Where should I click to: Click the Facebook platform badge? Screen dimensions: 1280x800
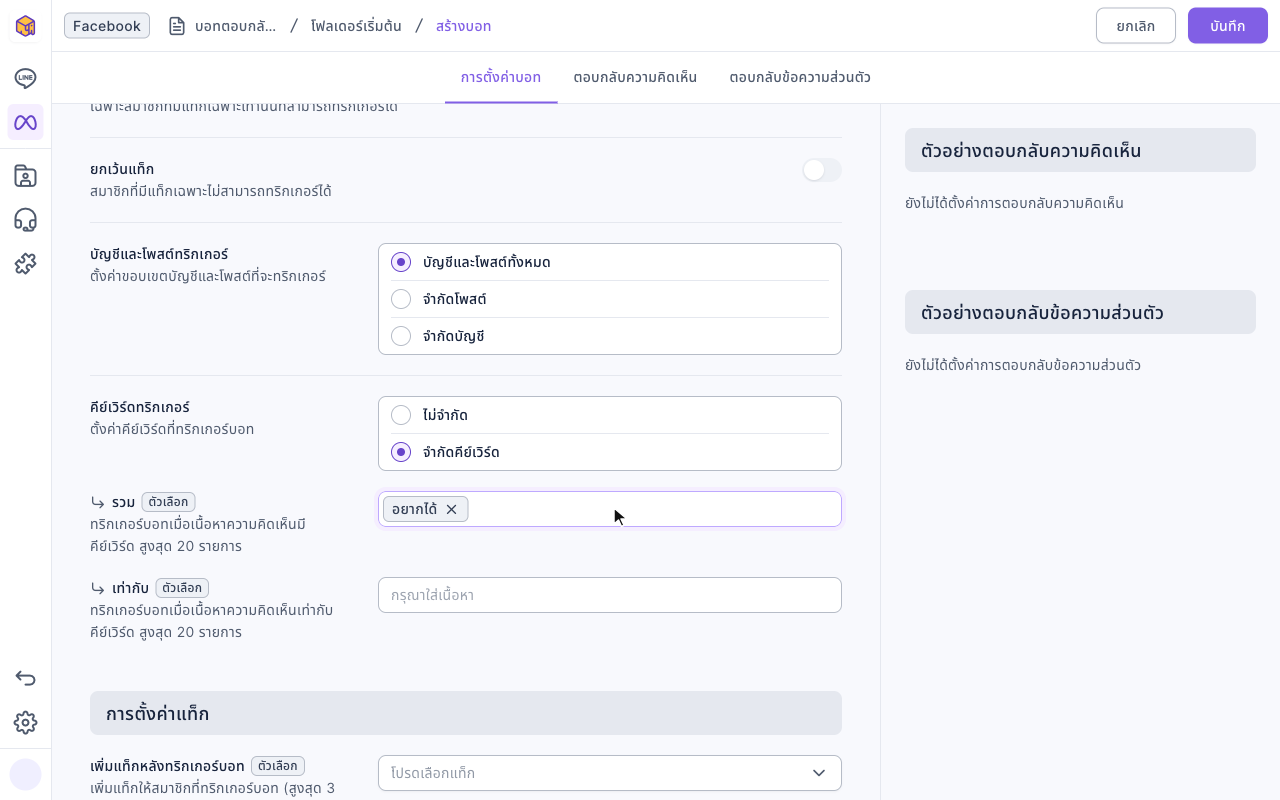107,26
